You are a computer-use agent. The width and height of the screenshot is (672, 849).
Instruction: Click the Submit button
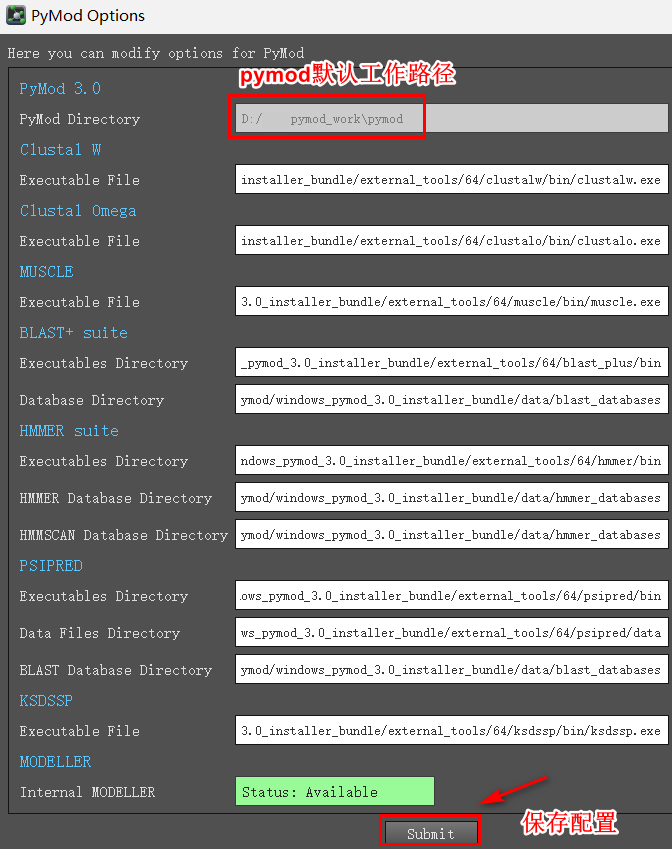click(430, 833)
